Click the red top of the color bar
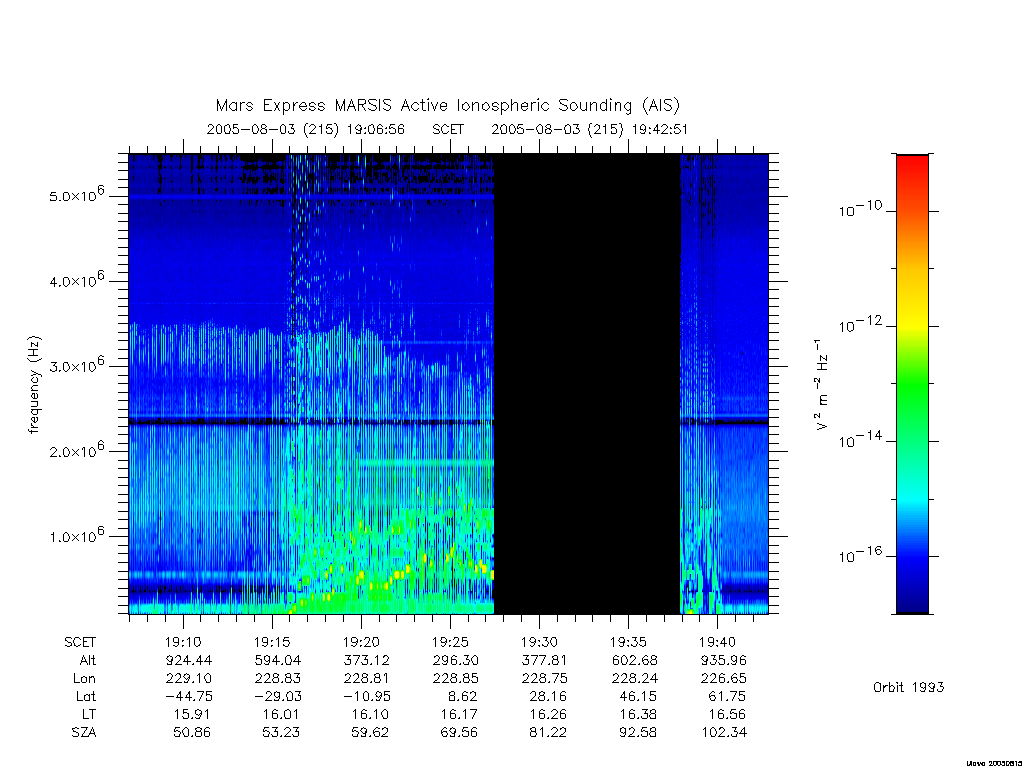The width and height of the screenshot is (1024, 768). coord(912,163)
